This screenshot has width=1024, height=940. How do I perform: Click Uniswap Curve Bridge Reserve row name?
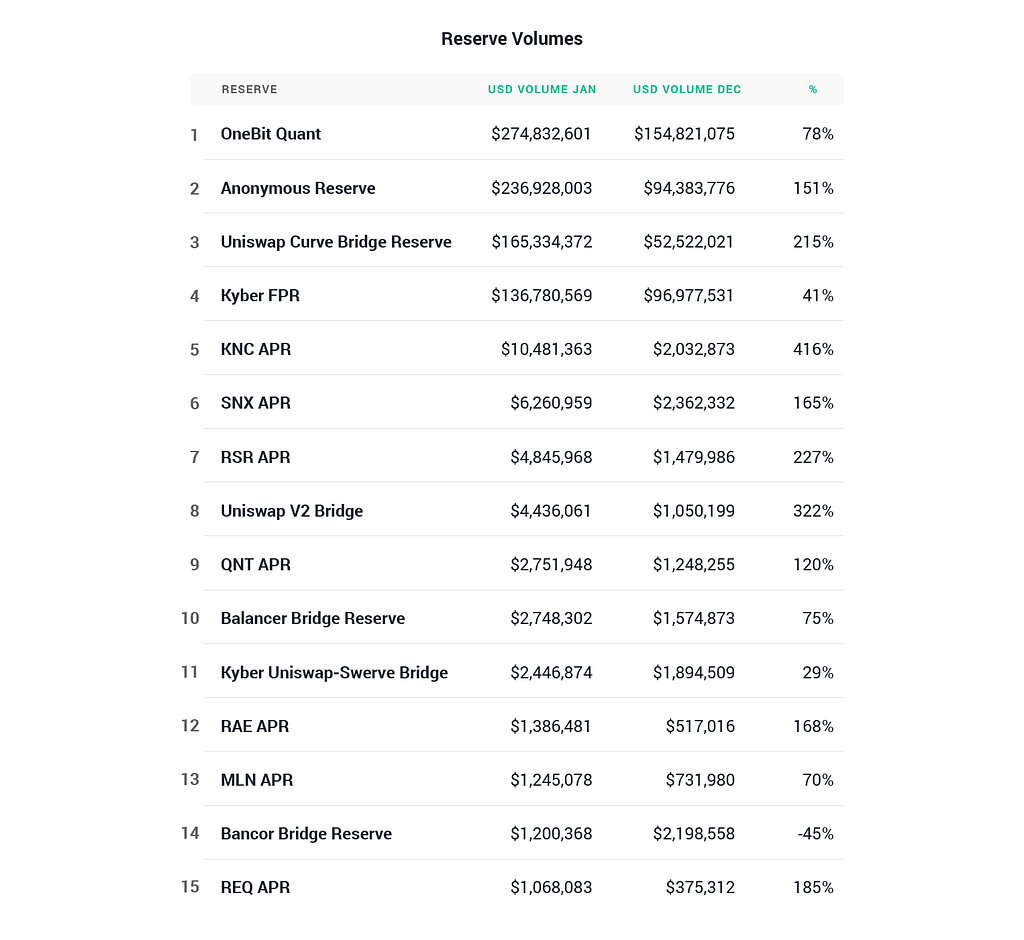tap(336, 242)
